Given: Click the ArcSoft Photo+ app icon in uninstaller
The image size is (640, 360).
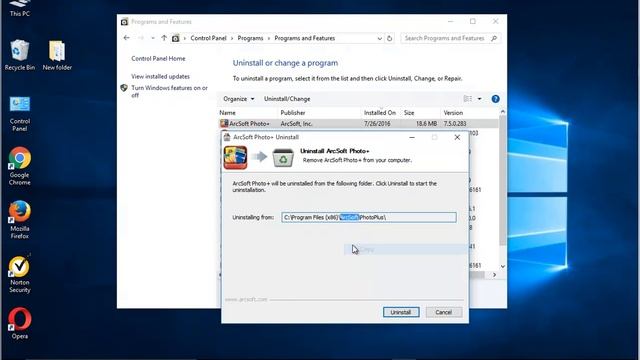Looking at the screenshot, I should [236, 157].
